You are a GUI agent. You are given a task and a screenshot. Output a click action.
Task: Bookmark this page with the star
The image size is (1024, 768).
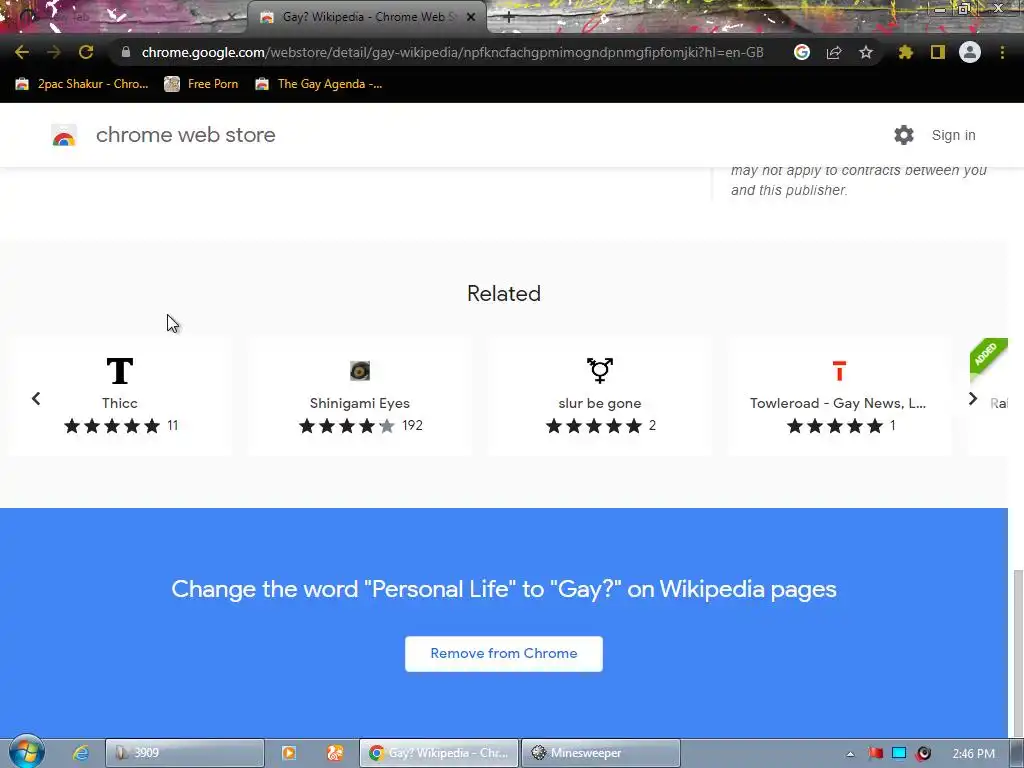tap(866, 52)
